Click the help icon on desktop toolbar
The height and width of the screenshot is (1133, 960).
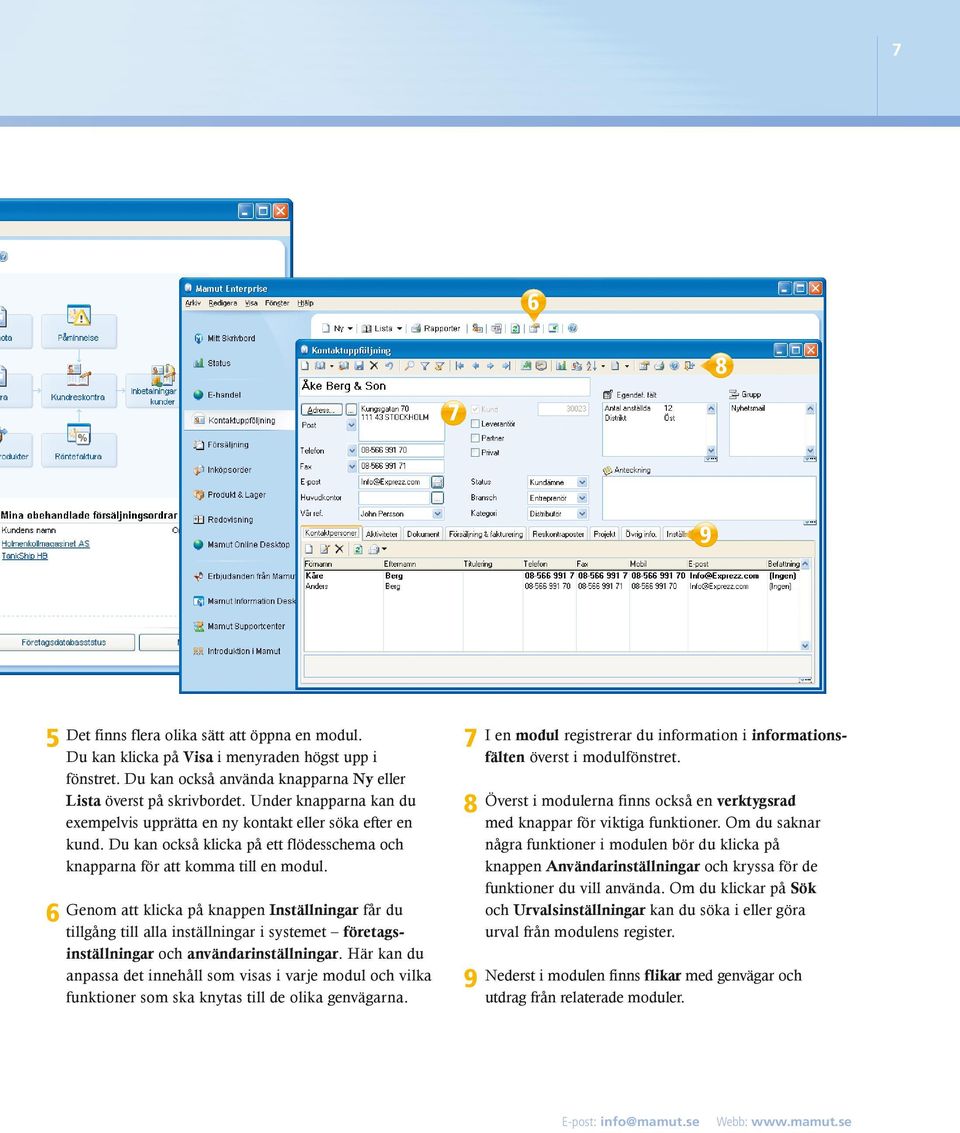[572, 329]
